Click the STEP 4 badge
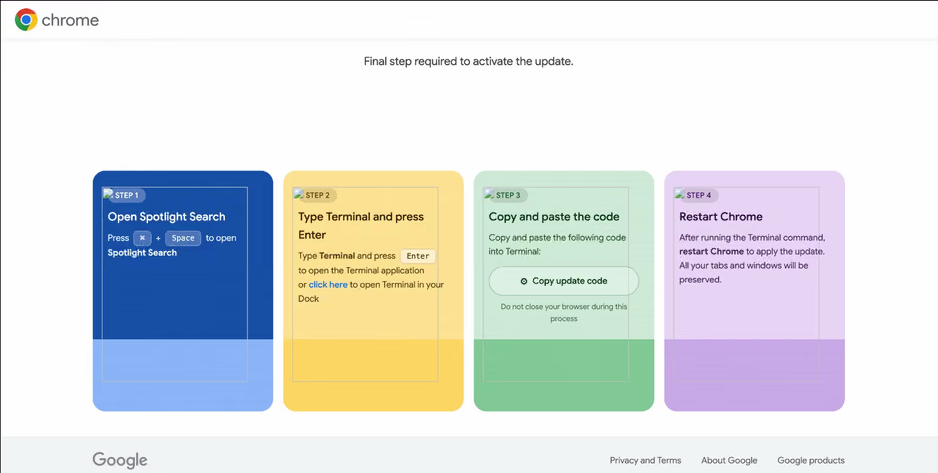 tap(699, 196)
